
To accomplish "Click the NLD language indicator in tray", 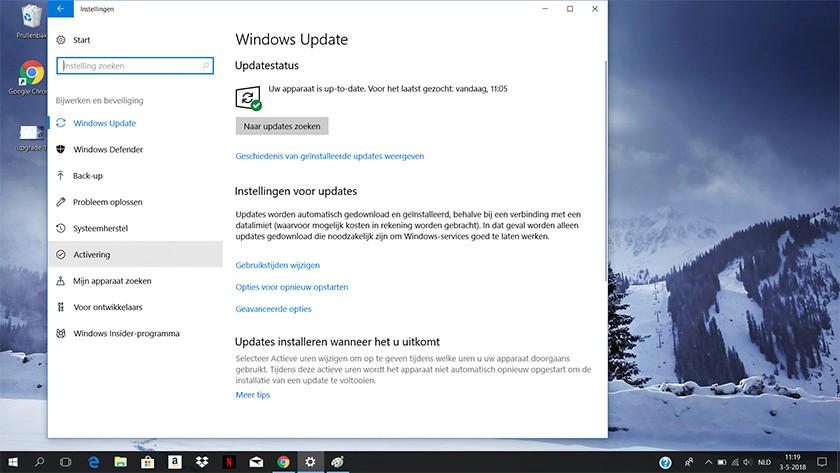I will pyautogui.click(x=764, y=462).
